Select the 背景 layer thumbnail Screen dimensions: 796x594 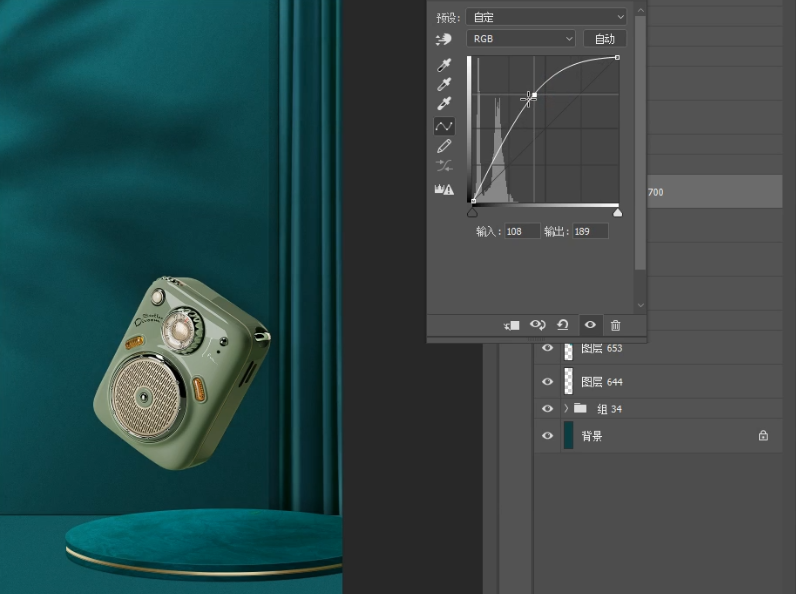569,436
